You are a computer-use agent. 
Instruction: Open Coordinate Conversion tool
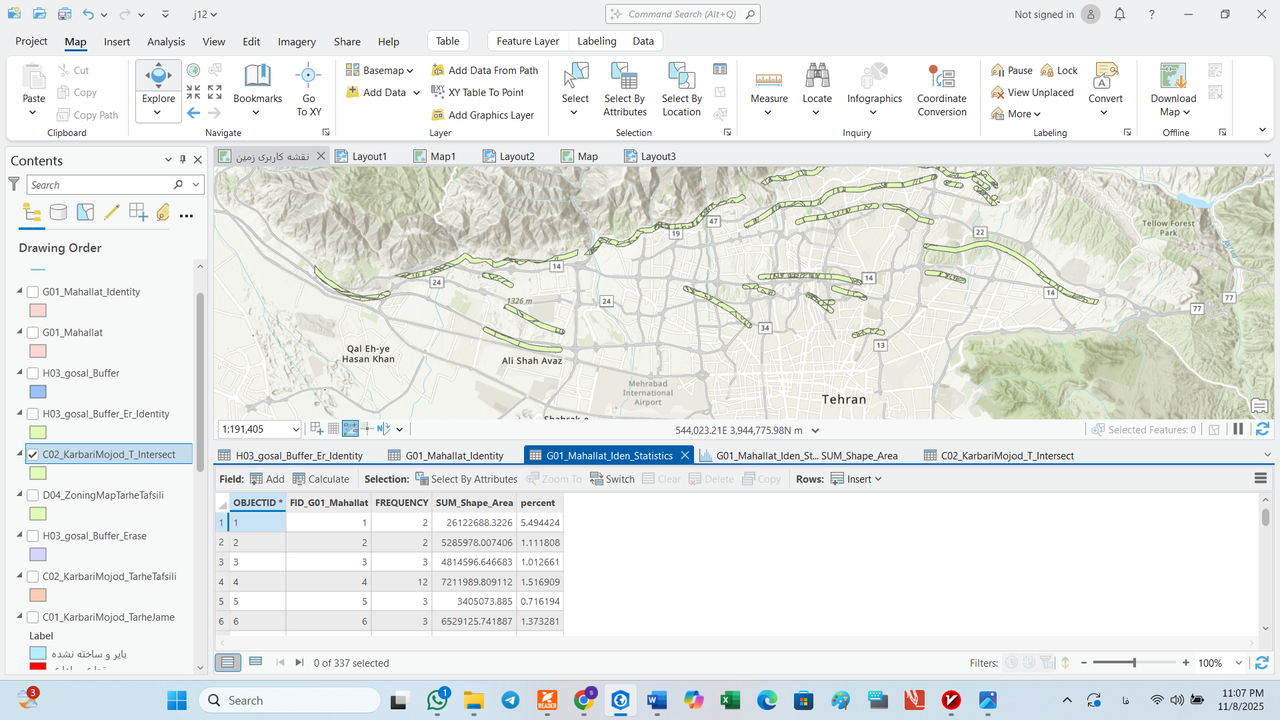(942, 90)
